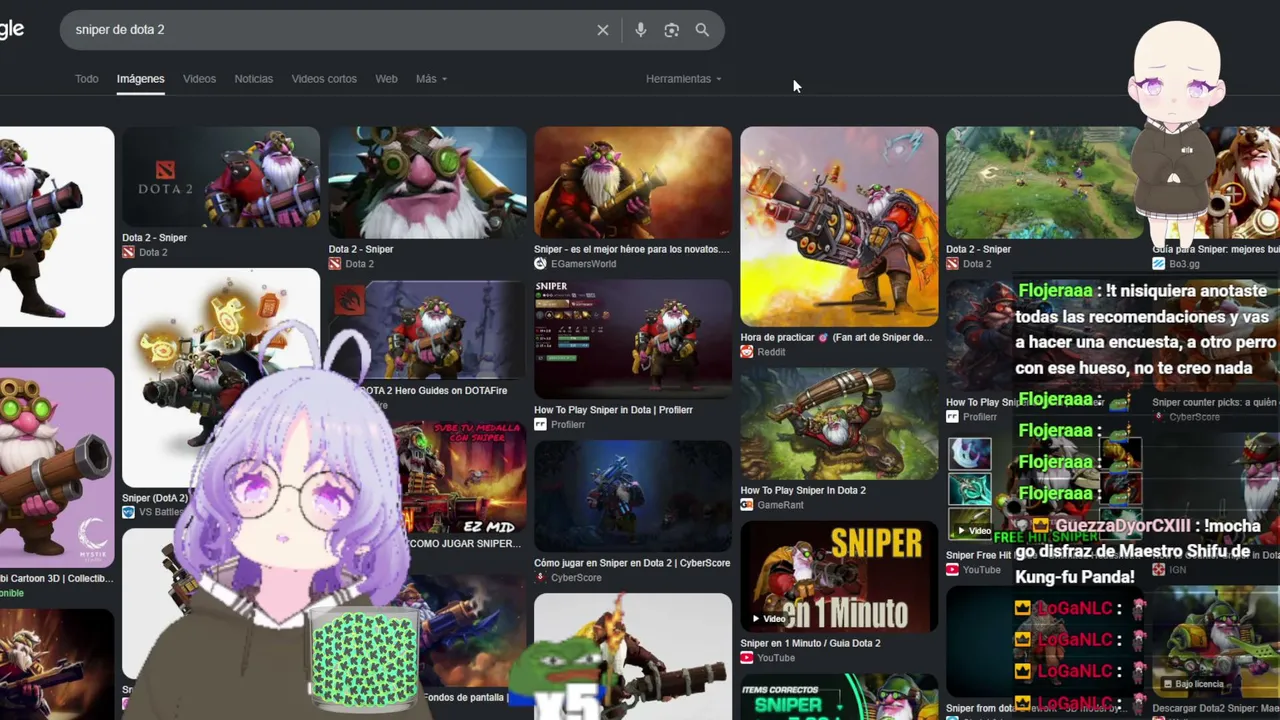
Task: Switch to the Todo tab
Action: [87, 79]
